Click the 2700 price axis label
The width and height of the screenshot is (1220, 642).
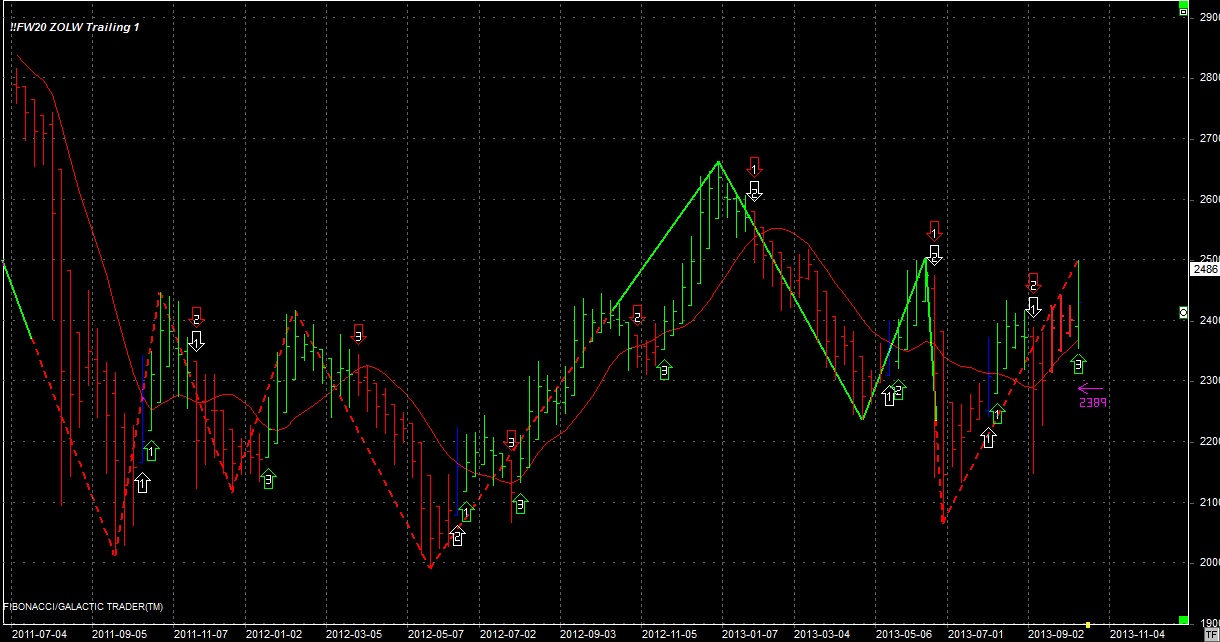(x=1208, y=138)
